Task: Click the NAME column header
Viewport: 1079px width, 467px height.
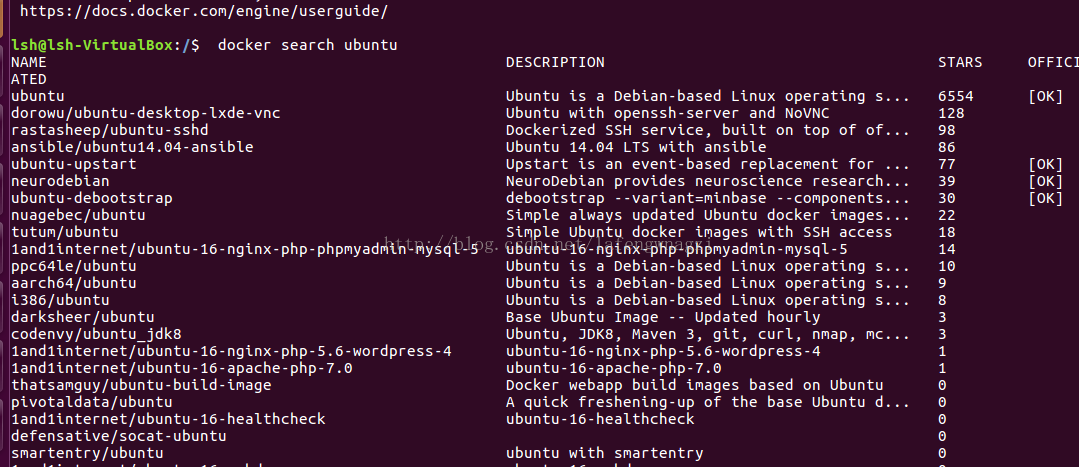Action: (x=29, y=63)
